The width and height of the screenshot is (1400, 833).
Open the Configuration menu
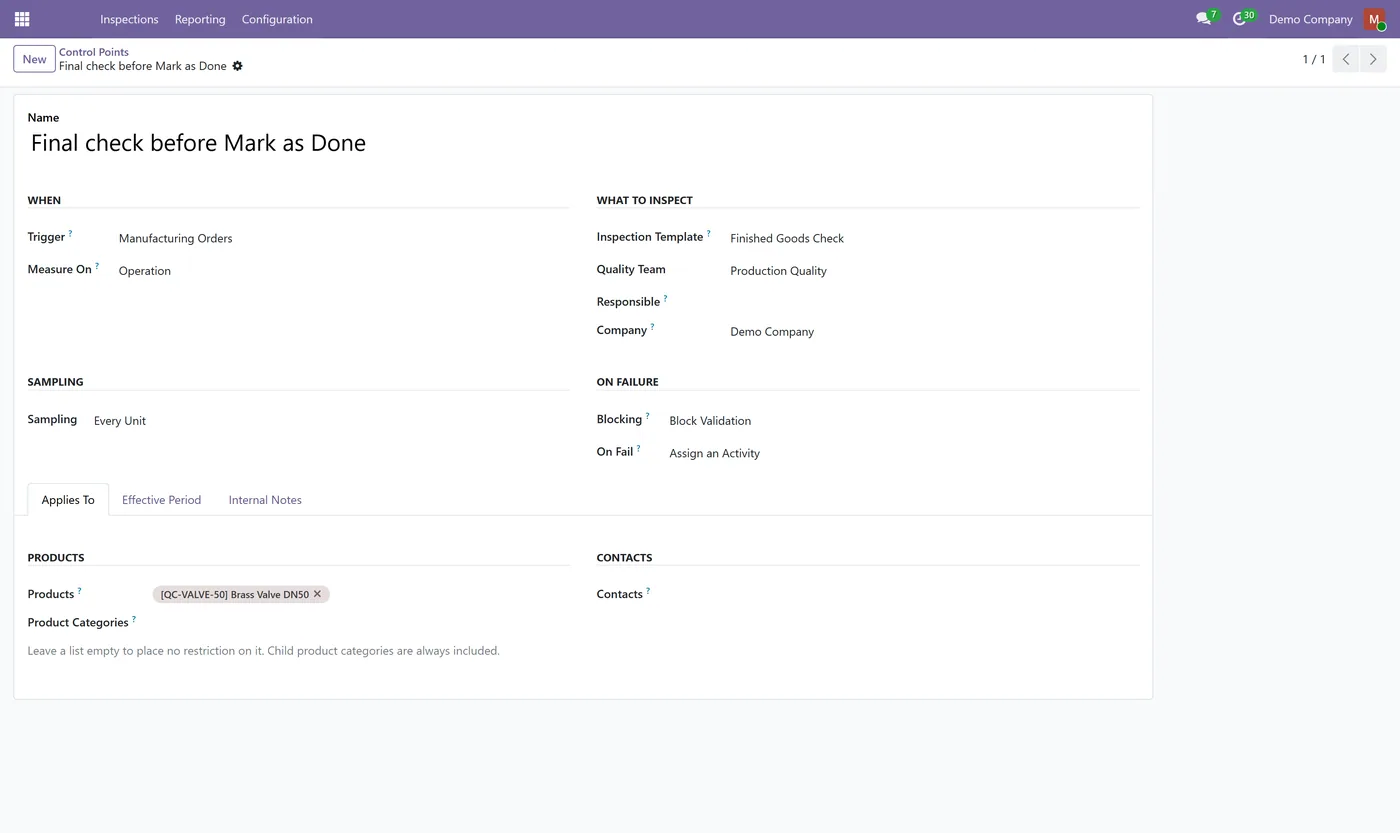point(277,19)
